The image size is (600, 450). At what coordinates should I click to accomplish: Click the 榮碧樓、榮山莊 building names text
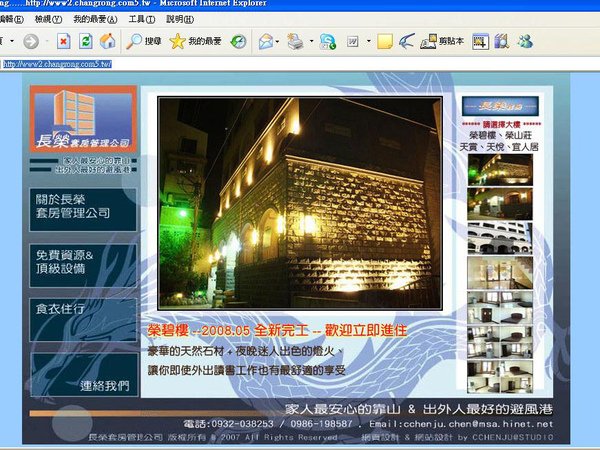(x=501, y=135)
